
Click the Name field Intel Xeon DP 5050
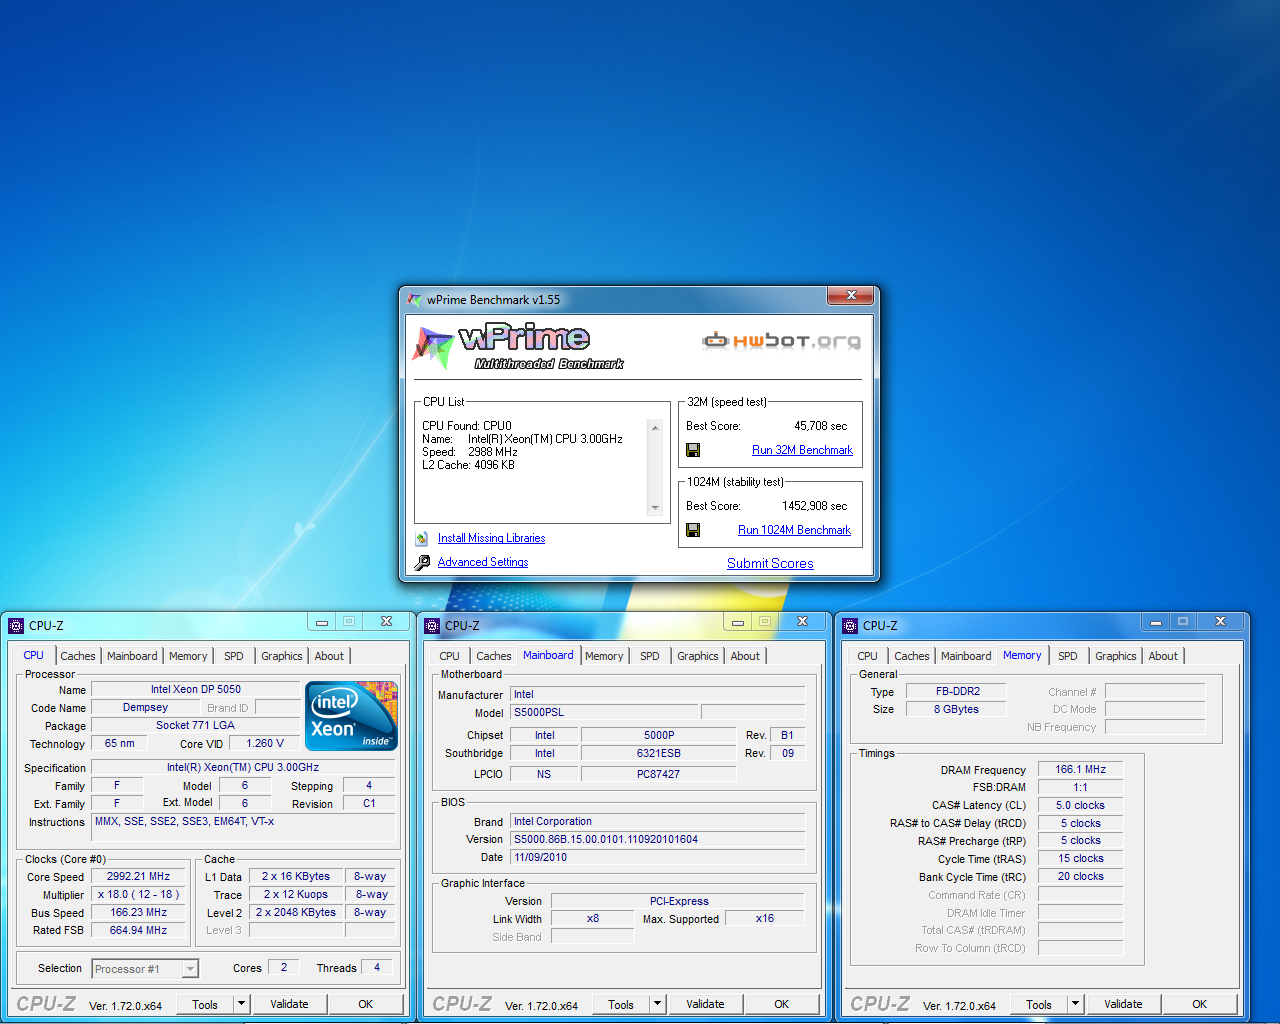[x=195, y=689]
